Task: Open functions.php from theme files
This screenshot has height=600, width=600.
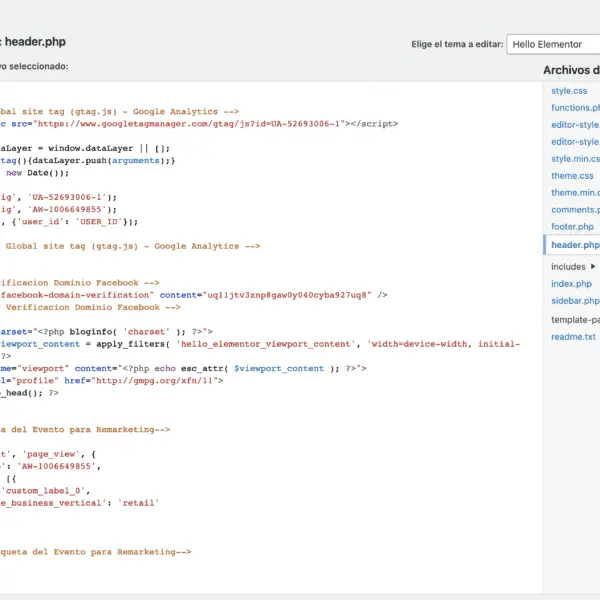Action: point(575,108)
